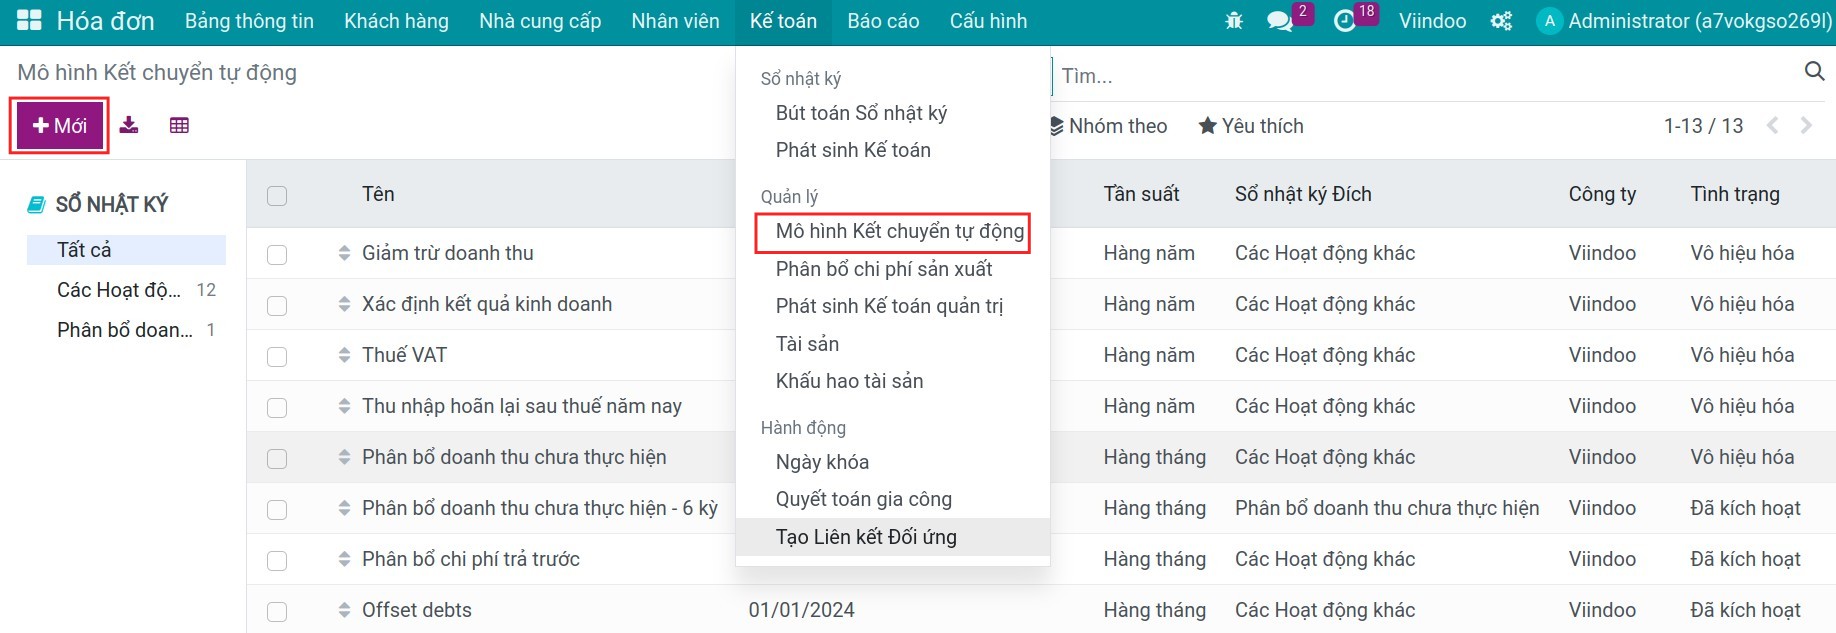Click drag handle of Offset debts row
1836x633 pixels.
pyautogui.click(x=344, y=610)
